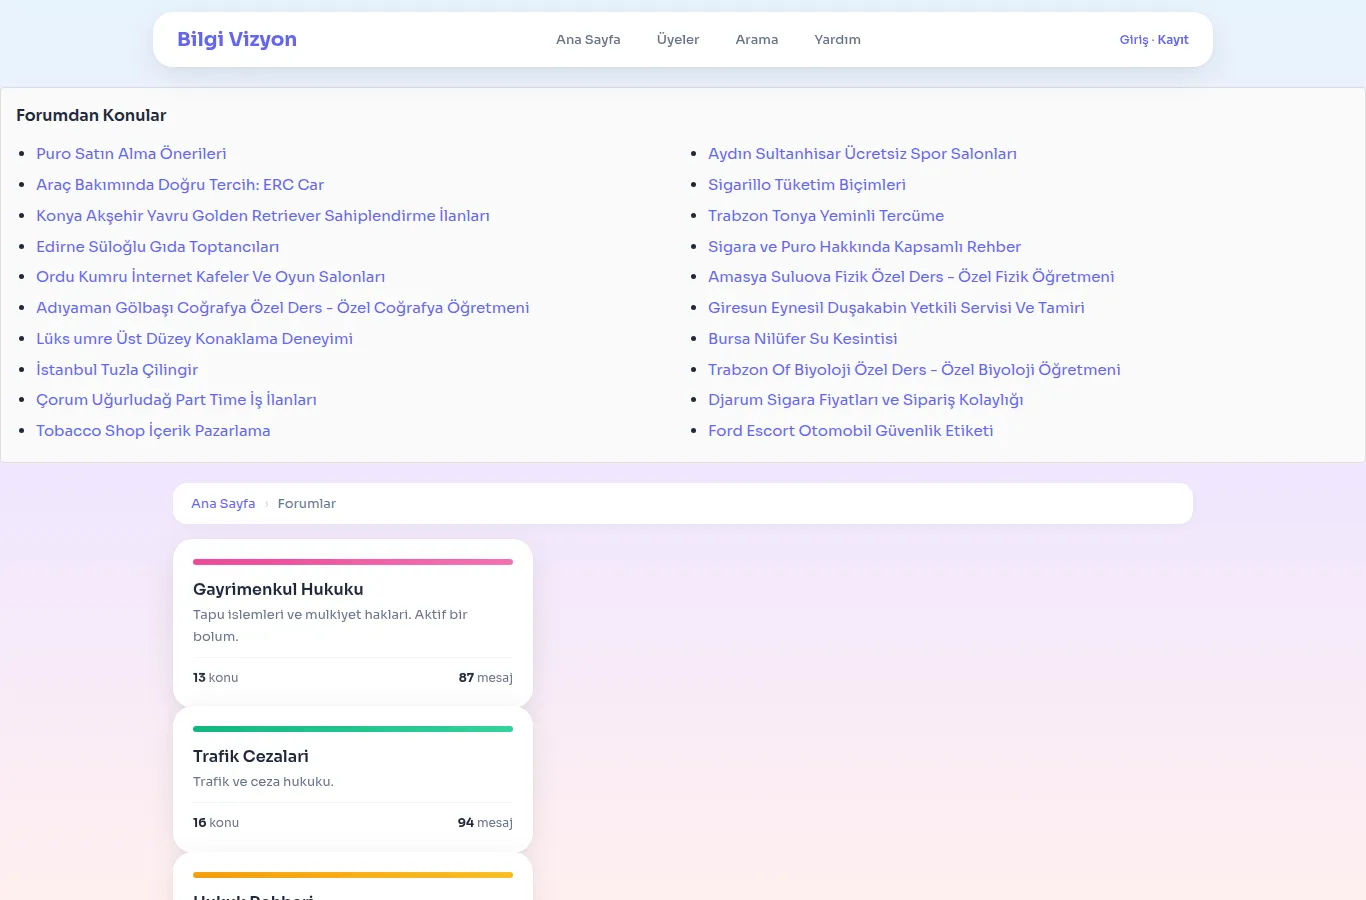Select Arama in the top navigation
Viewport: 1366px width, 900px height.
click(757, 40)
